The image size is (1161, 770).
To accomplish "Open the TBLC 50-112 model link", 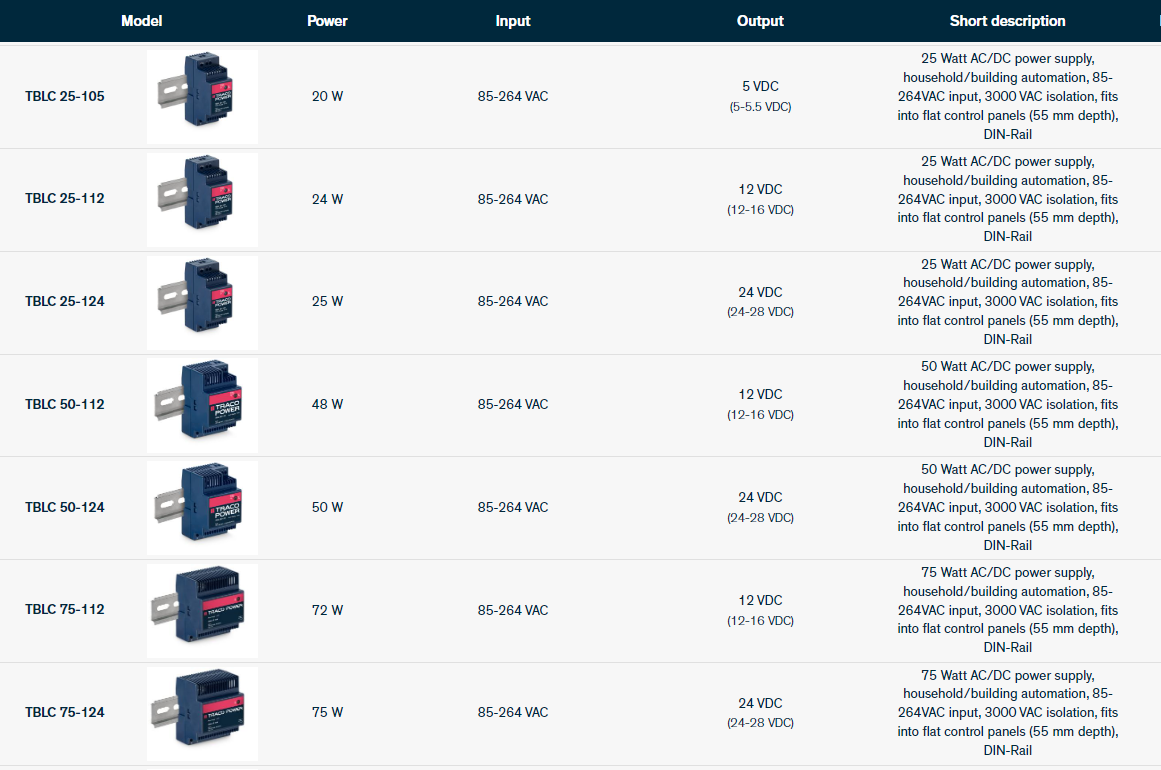I will click(65, 405).
